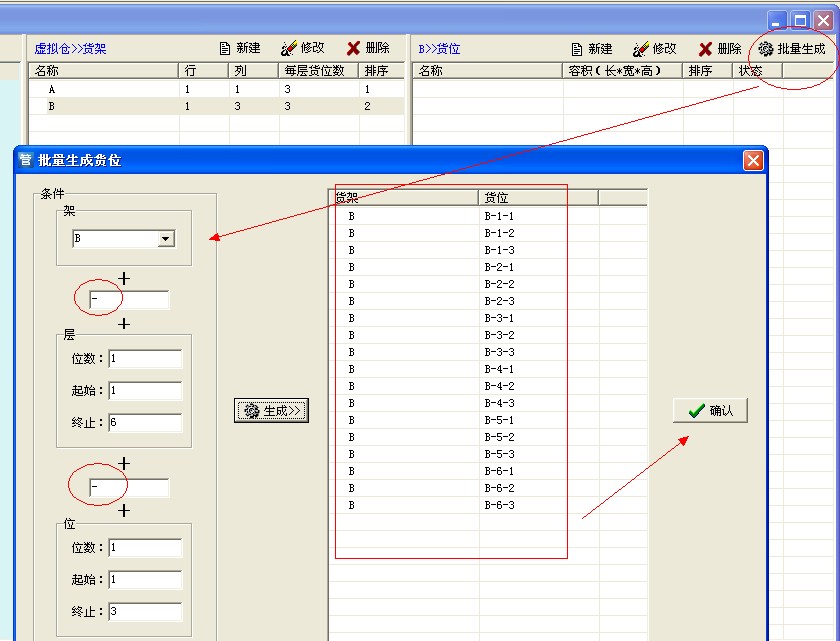Open the 架 shelf dropdown showing B

click(124, 238)
